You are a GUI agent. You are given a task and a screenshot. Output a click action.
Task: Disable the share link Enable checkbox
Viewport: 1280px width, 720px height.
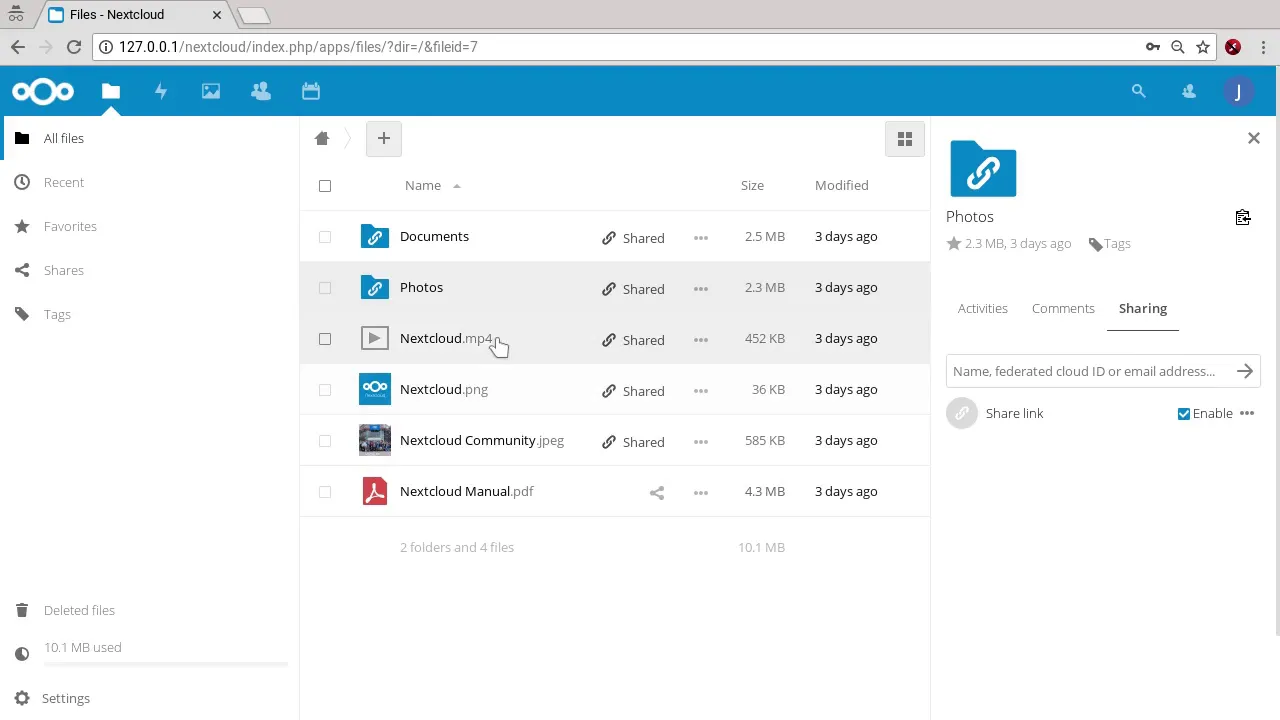tap(1184, 414)
